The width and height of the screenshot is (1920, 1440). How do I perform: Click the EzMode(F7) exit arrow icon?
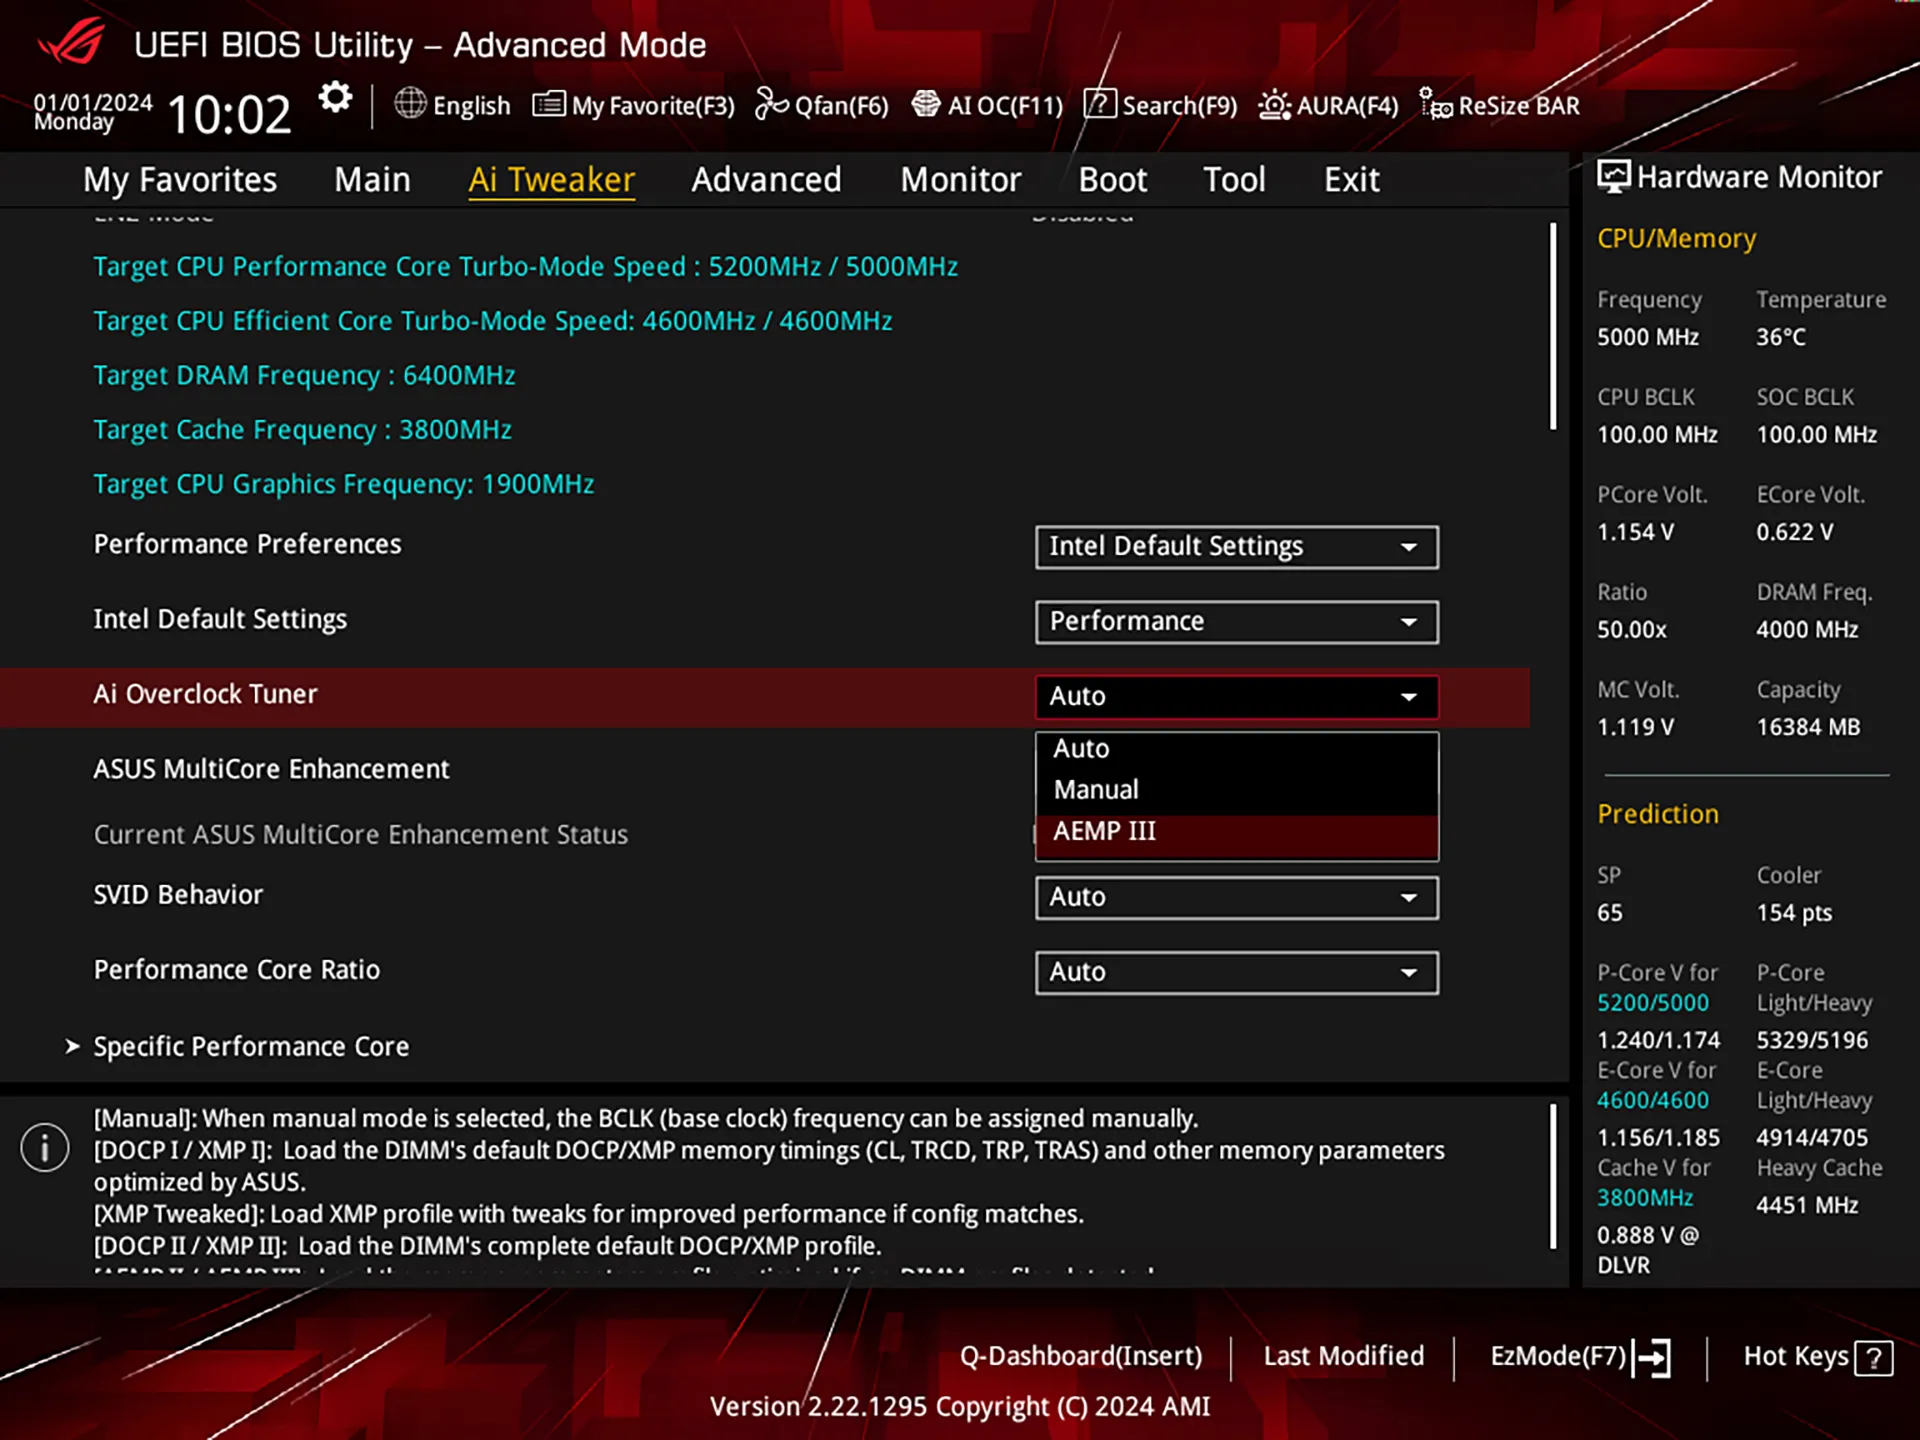(x=1653, y=1358)
